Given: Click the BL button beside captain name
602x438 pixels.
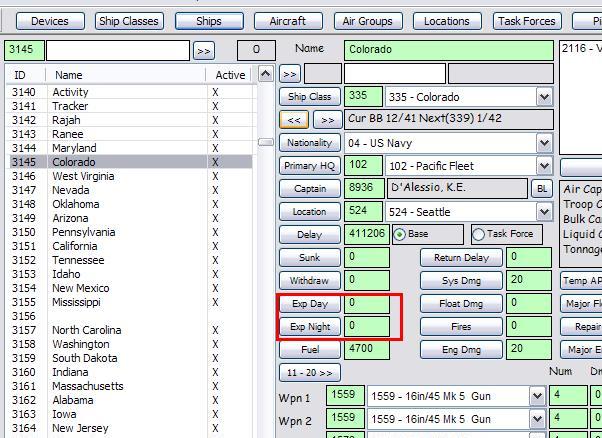Looking at the screenshot, I should (542, 188).
